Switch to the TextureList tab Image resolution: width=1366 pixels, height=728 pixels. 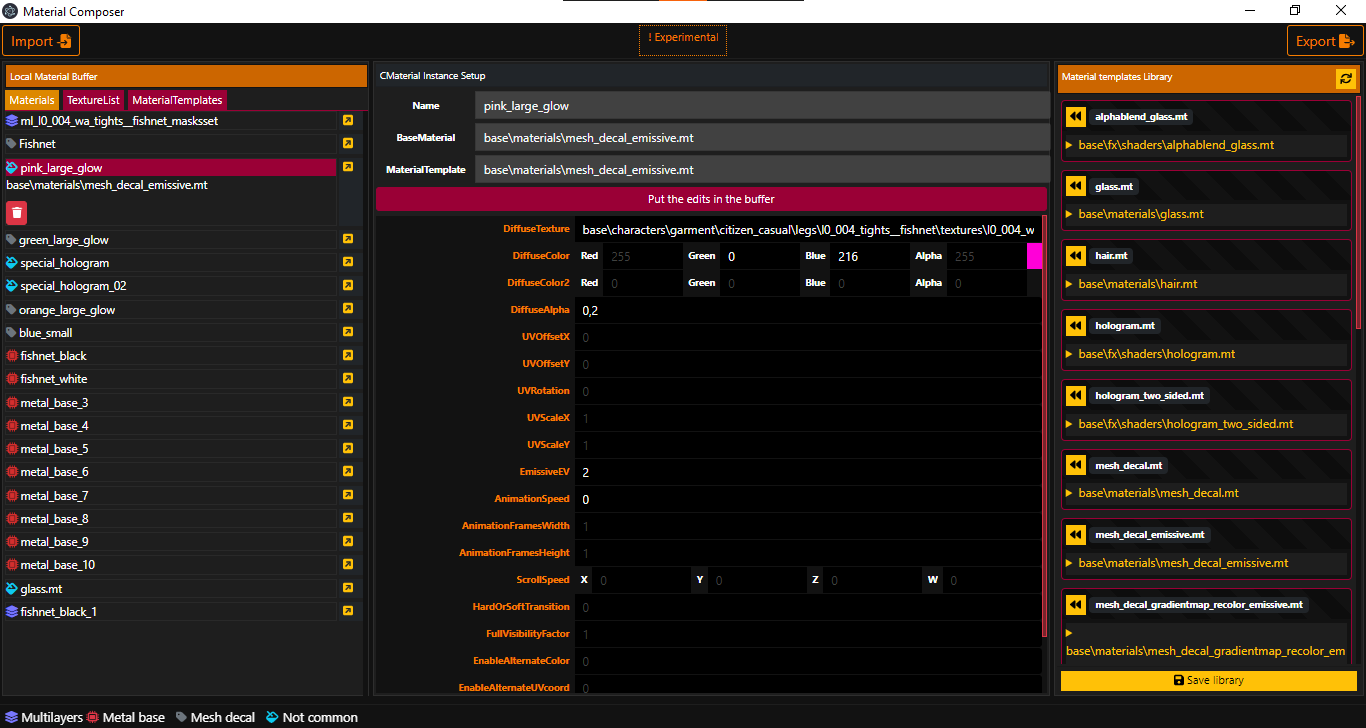[x=93, y=100]
